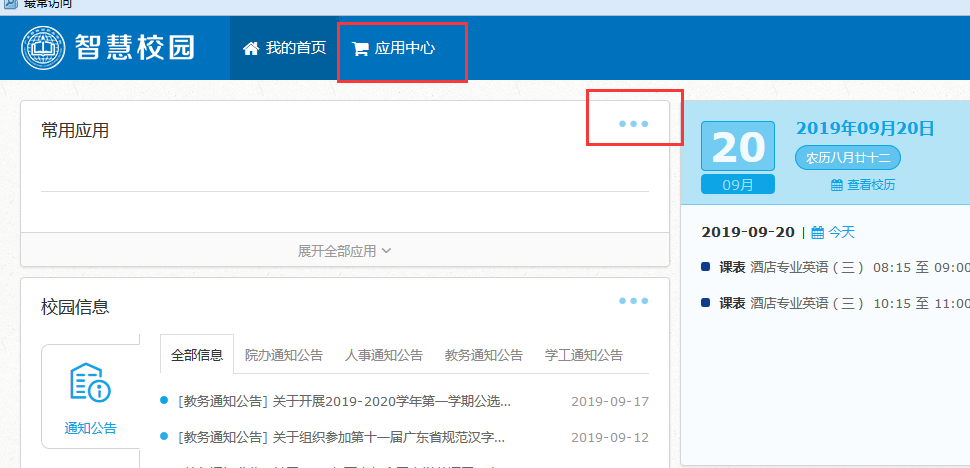Viewport: 970px width, 468px height.
Task: Click the 2019年09月20日 date heading
Action: tap(865, 129)
